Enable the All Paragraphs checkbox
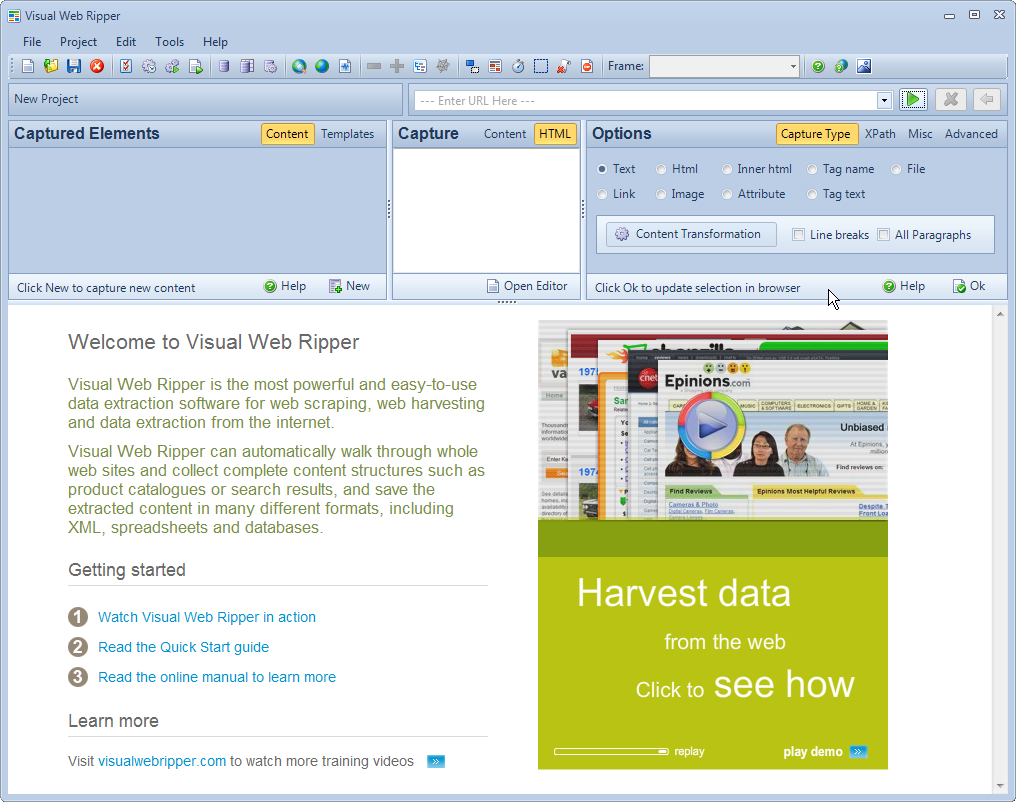The height and width of the screenshot is (802, 1016). click(x=884, y=235)
